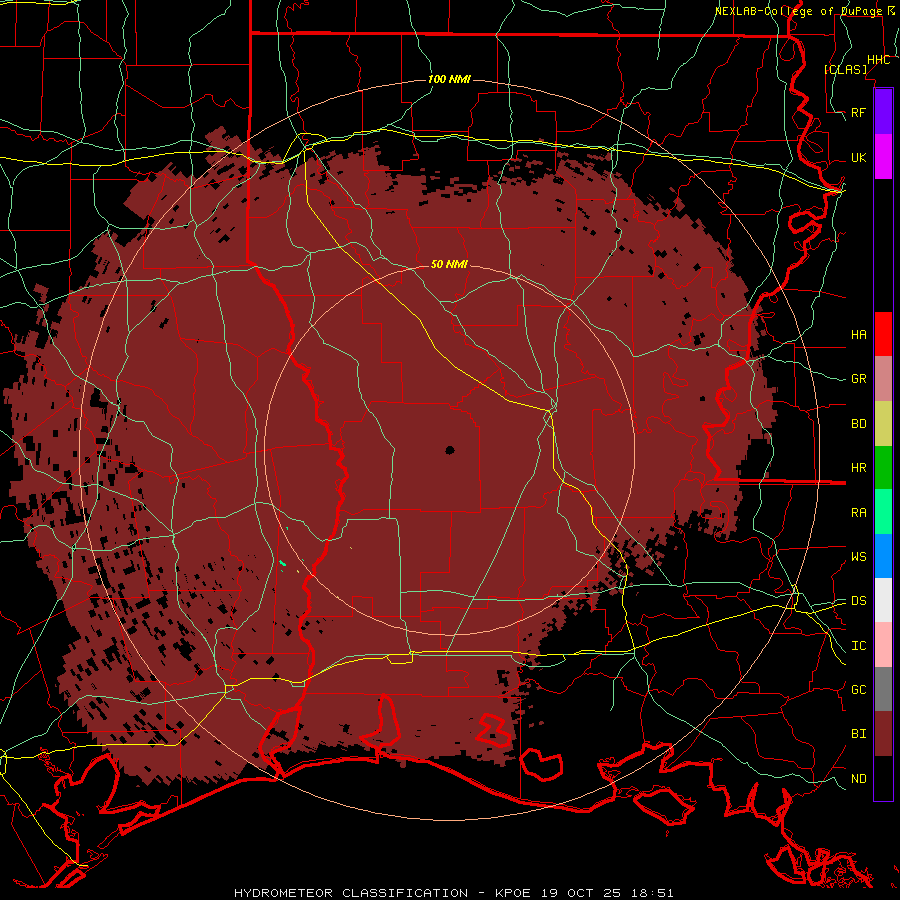Click the KPOE radar site identifier

[x=514, y=893]
